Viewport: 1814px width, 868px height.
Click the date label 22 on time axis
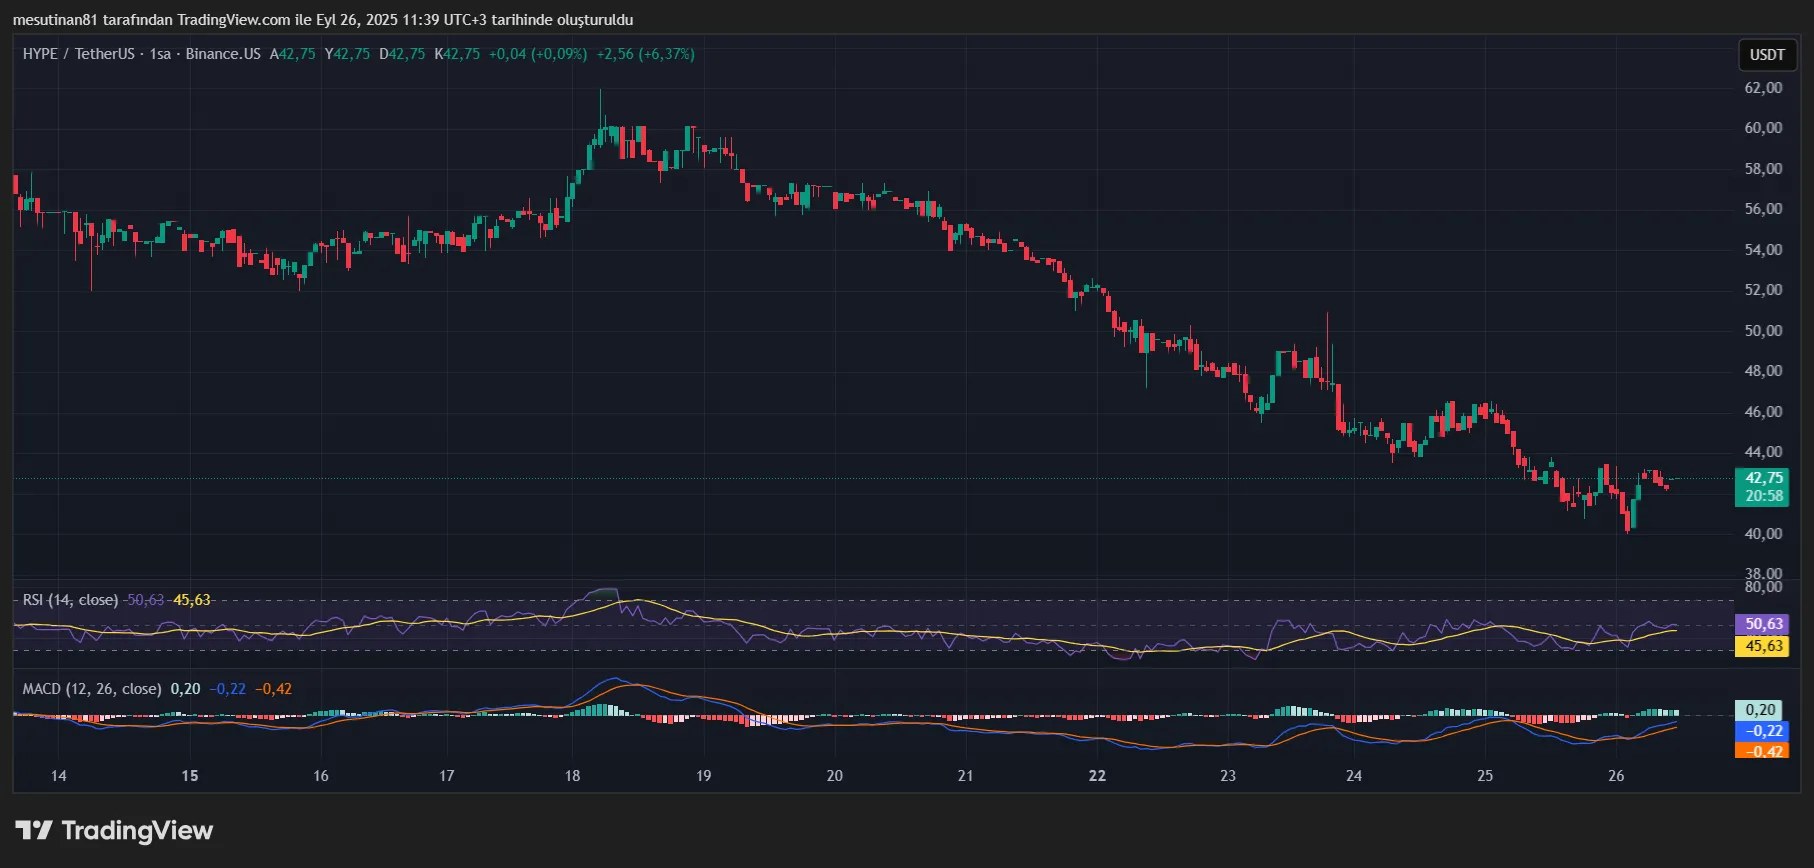click(1098, 776)
